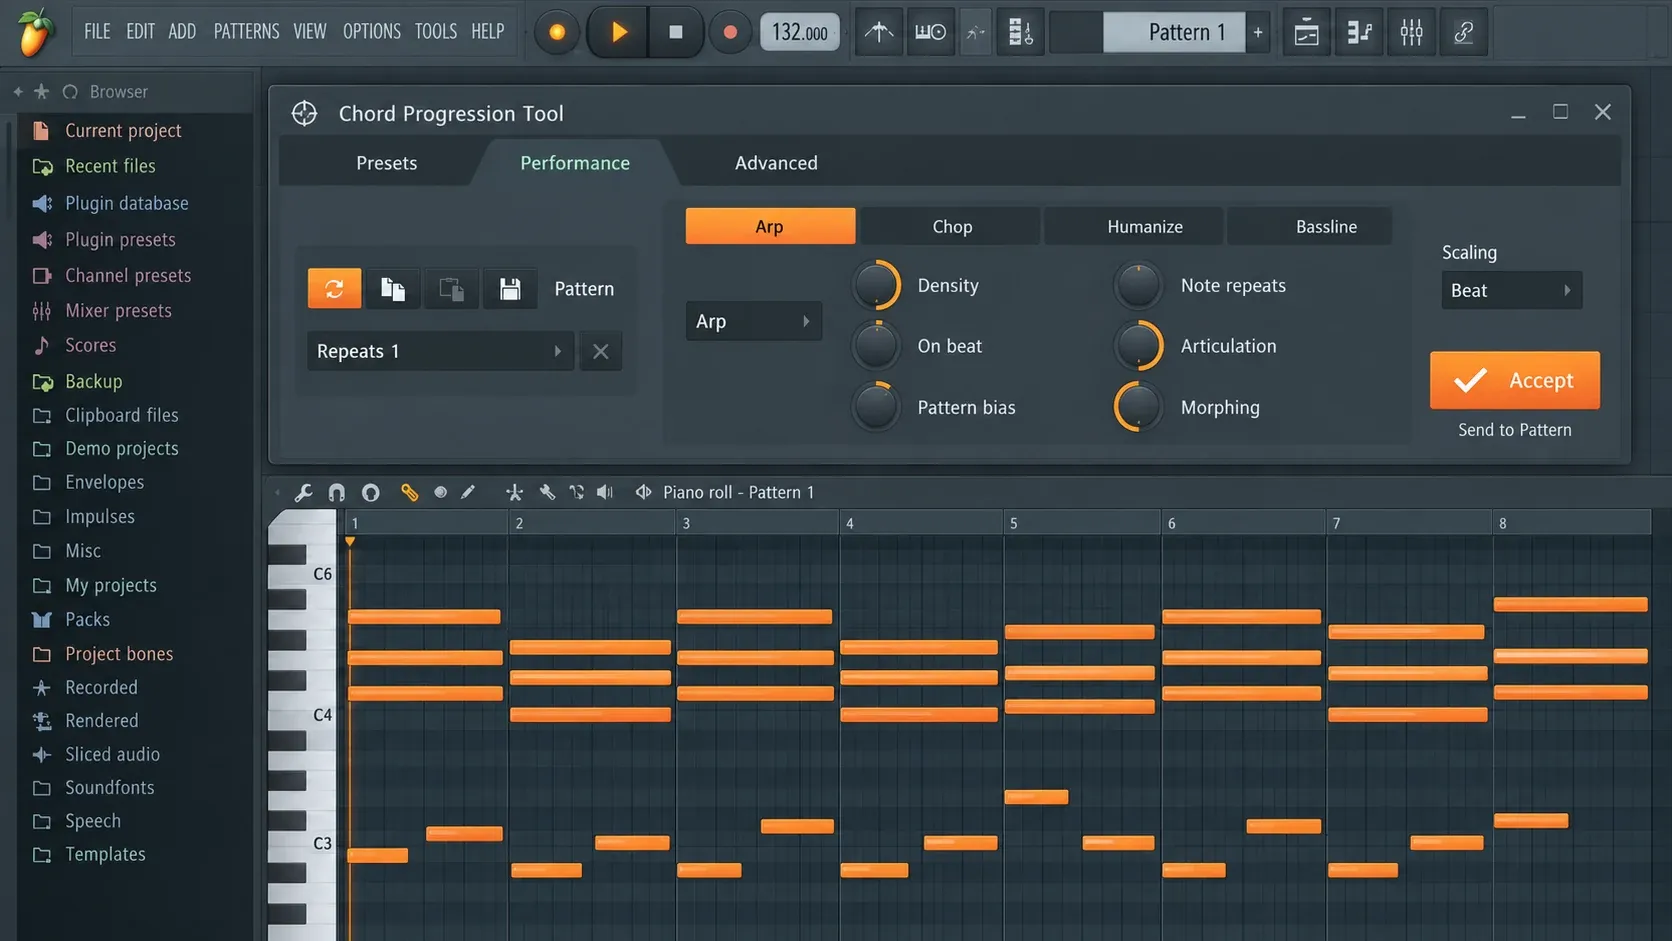Viewport: 1672px width, 941px height.
Task: Click the On beat knob
Action: pyautogui.click(x=876, y=346)
